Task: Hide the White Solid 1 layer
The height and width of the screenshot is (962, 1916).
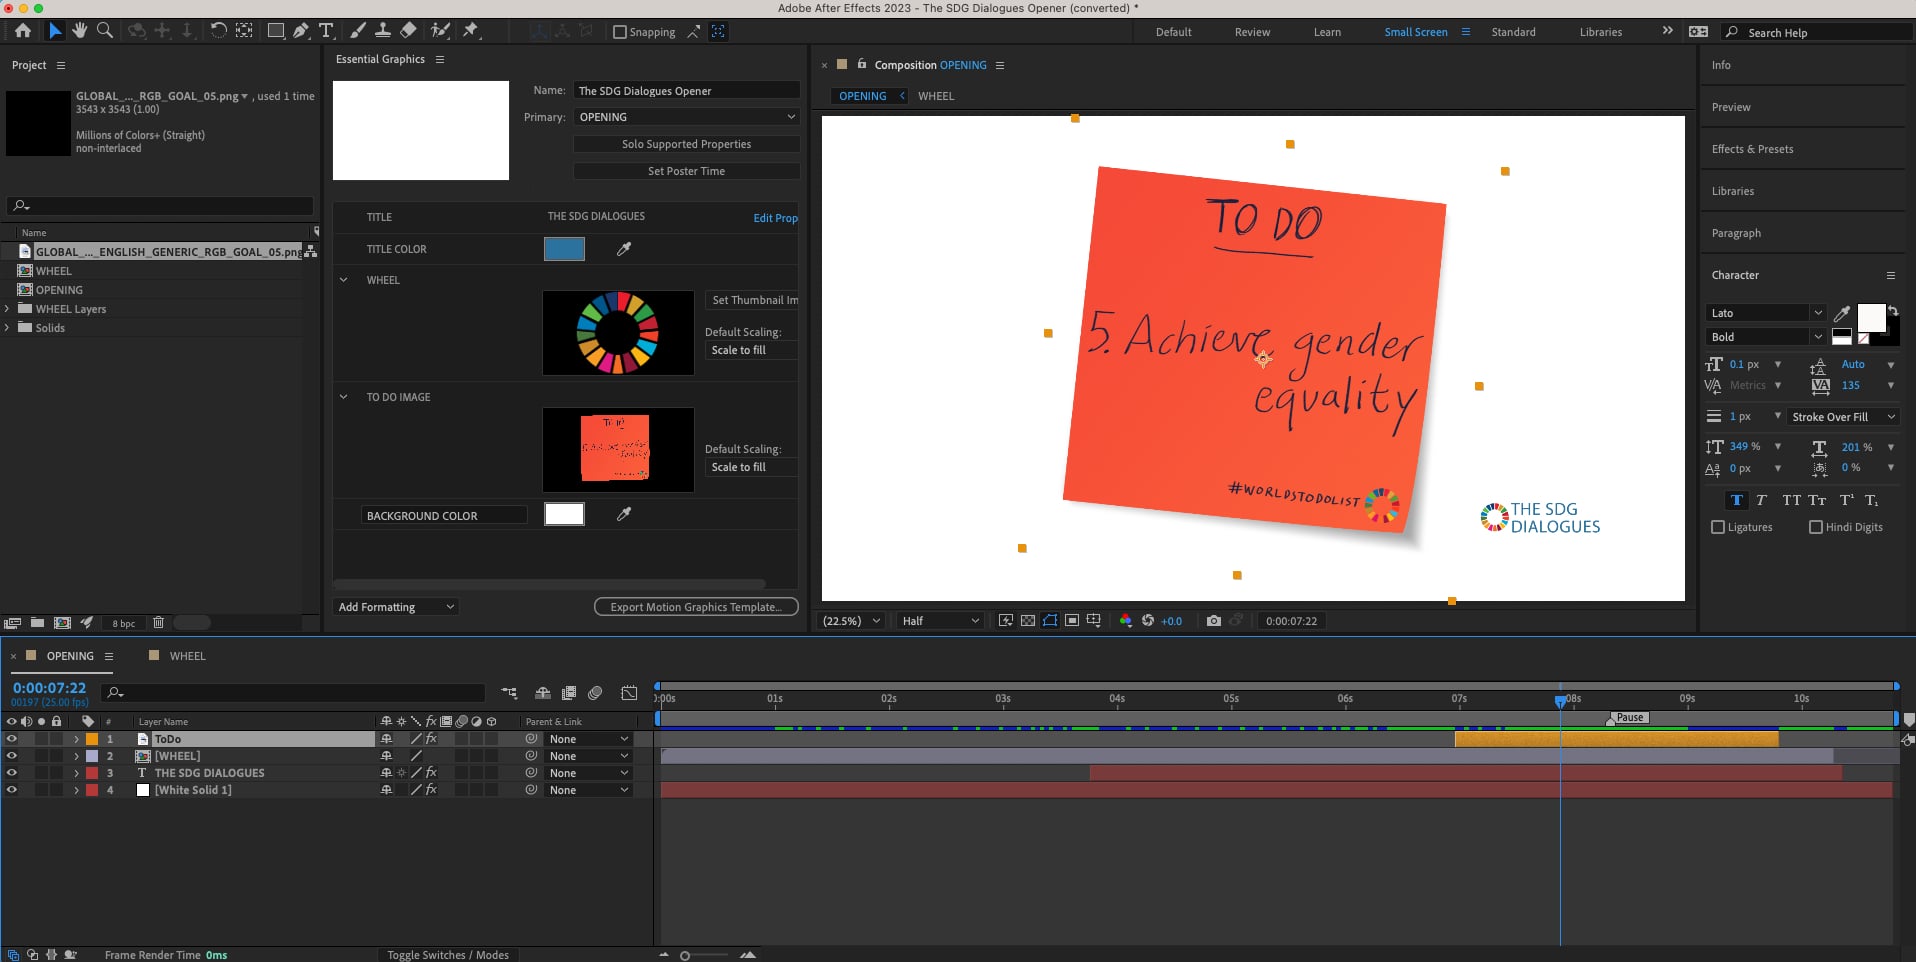Action: pos(12,790)
